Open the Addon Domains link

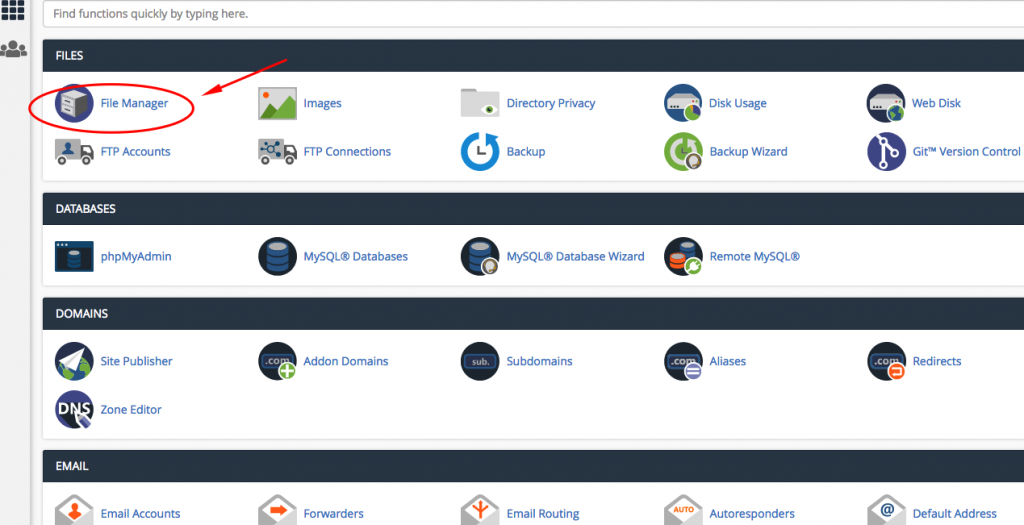tap(345, 361)
